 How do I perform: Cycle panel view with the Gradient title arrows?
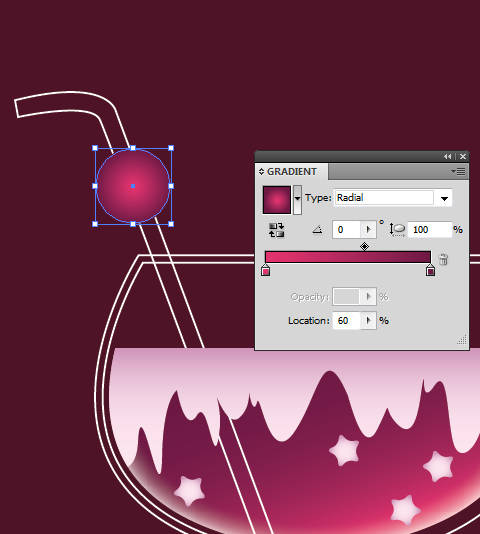click(x=261, y=171)
